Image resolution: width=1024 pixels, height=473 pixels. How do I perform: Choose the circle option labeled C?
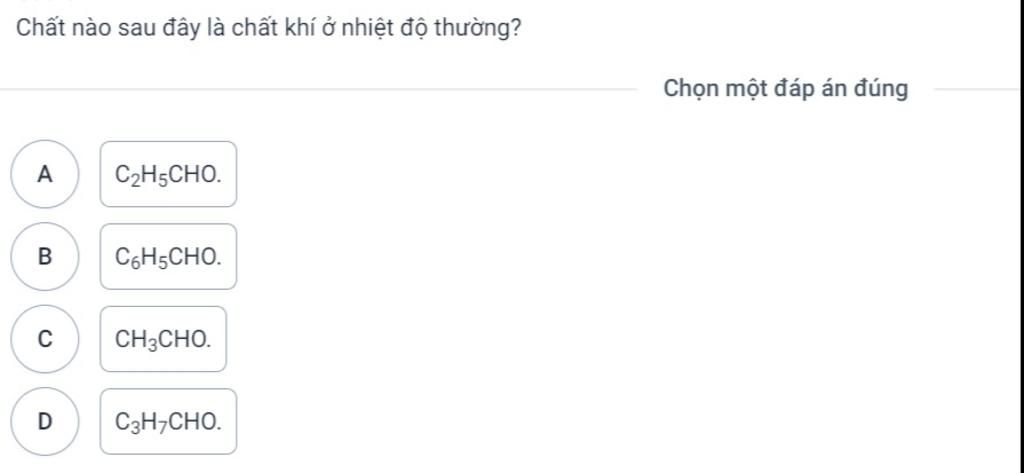point(43,338)
